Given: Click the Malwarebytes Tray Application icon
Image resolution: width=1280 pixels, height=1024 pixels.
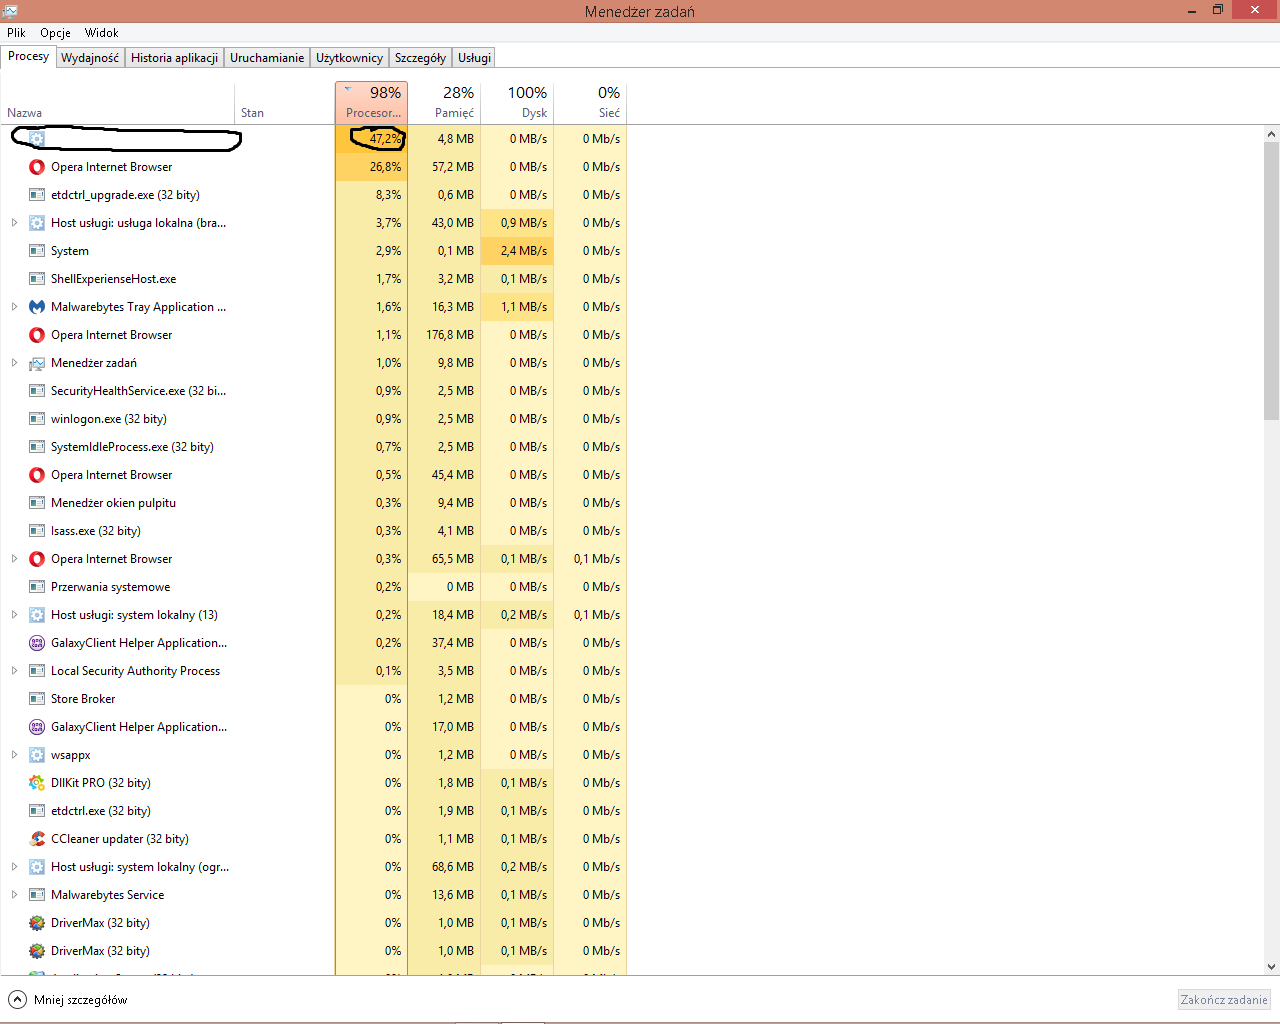Looking at the screenshot, I should [x=37, y=307].
